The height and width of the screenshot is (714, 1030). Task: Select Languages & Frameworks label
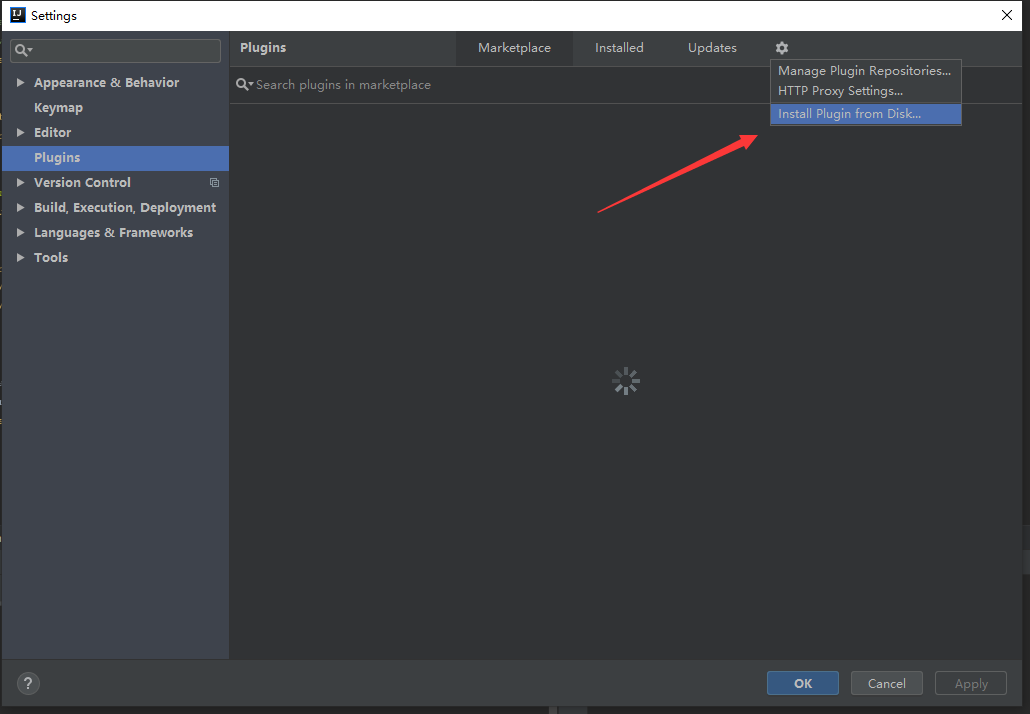point(114,233)
